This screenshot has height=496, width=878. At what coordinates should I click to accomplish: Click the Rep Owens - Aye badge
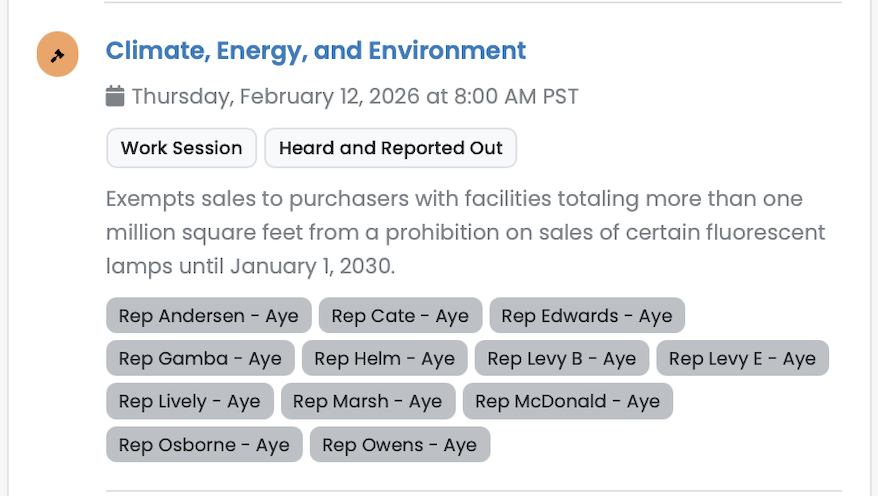(x=400, y=445)
